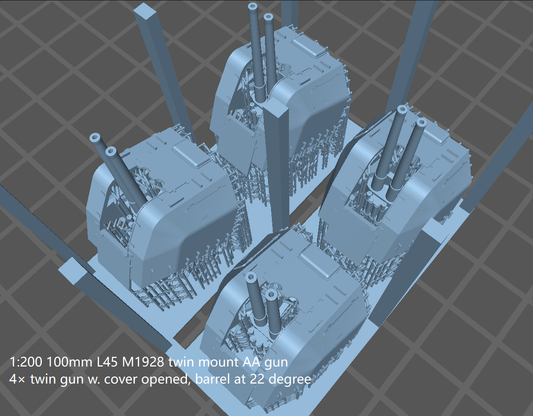Screen dimensions: 533x416
Task: Select the turret model overlapped by caption text
Action: pyautogui.click(x=284, y=319)
